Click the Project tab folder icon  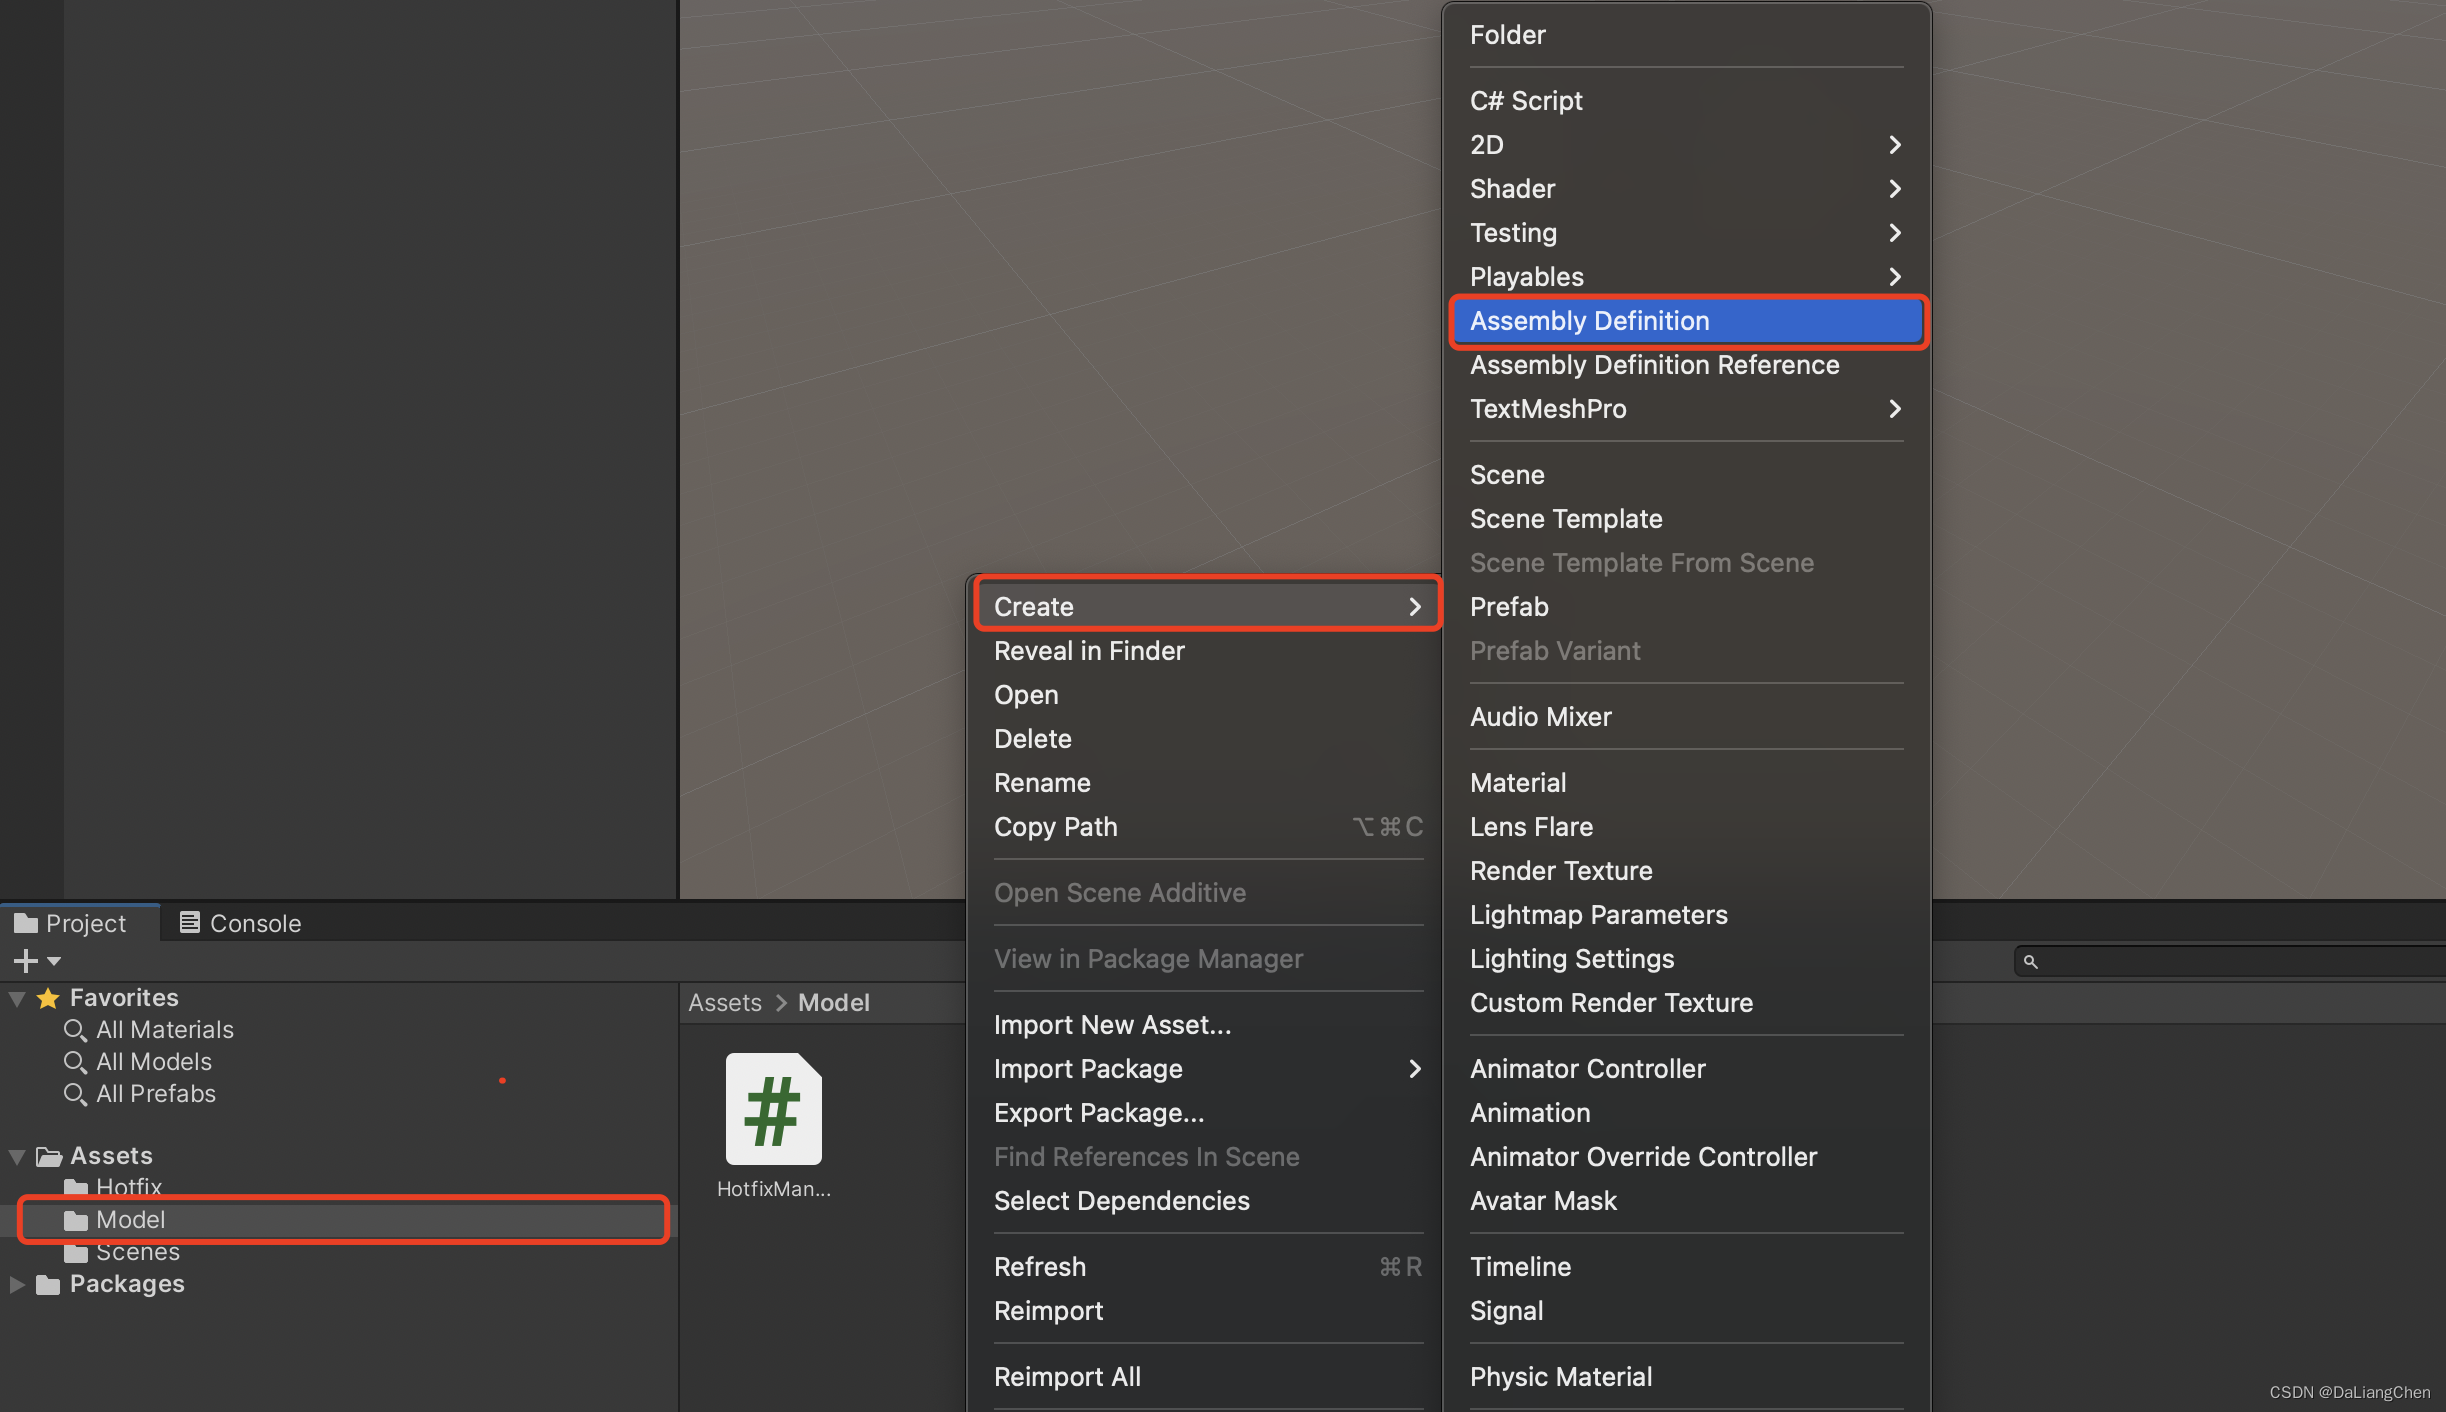pyautogui.click(x=26, y=923)
